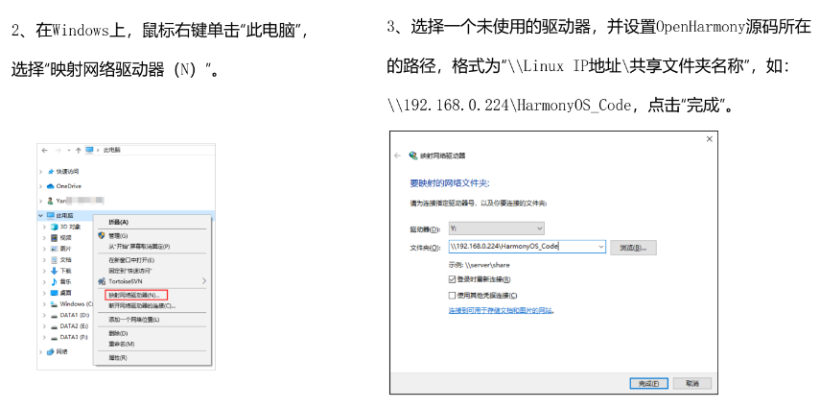Image resolution: width=820 pixels, height=408 pixels.
Task: Click the Quick Access star icon
Action: [x=49, y=171]
